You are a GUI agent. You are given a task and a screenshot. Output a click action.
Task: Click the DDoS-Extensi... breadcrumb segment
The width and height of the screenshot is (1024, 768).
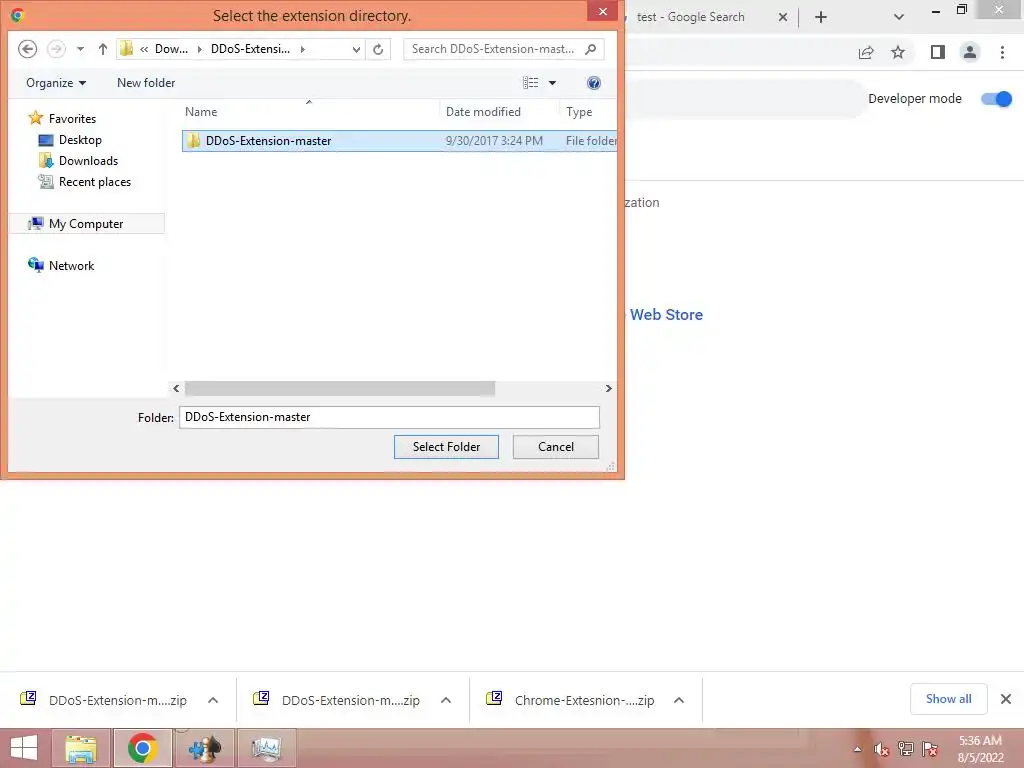tap(250, 49)
